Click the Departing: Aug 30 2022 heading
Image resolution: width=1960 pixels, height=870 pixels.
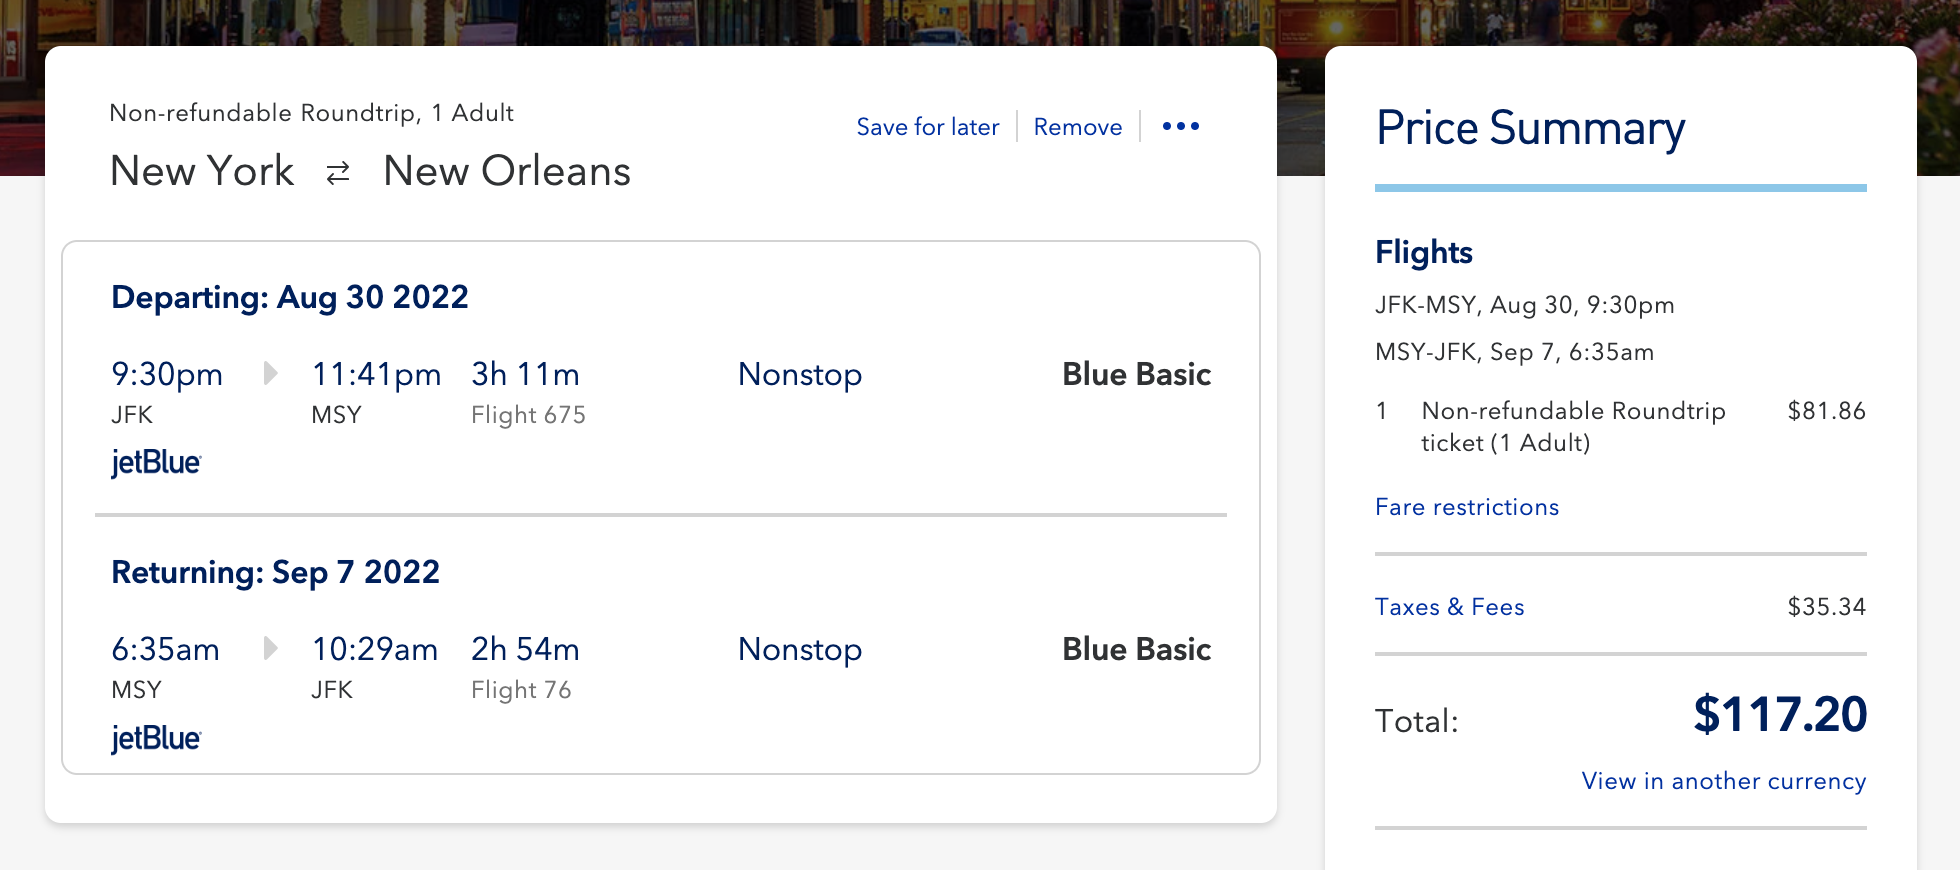click(290, 297)
